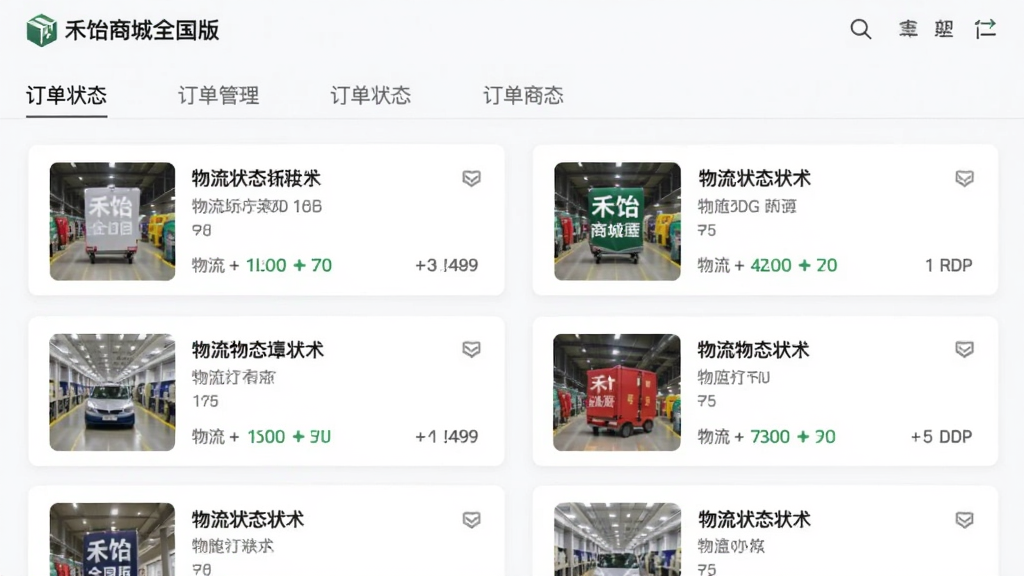Open the green 禾饴 商城 cart thumbnail
The height and width of the screenshot is (576, 1024).
click(617, 221)
